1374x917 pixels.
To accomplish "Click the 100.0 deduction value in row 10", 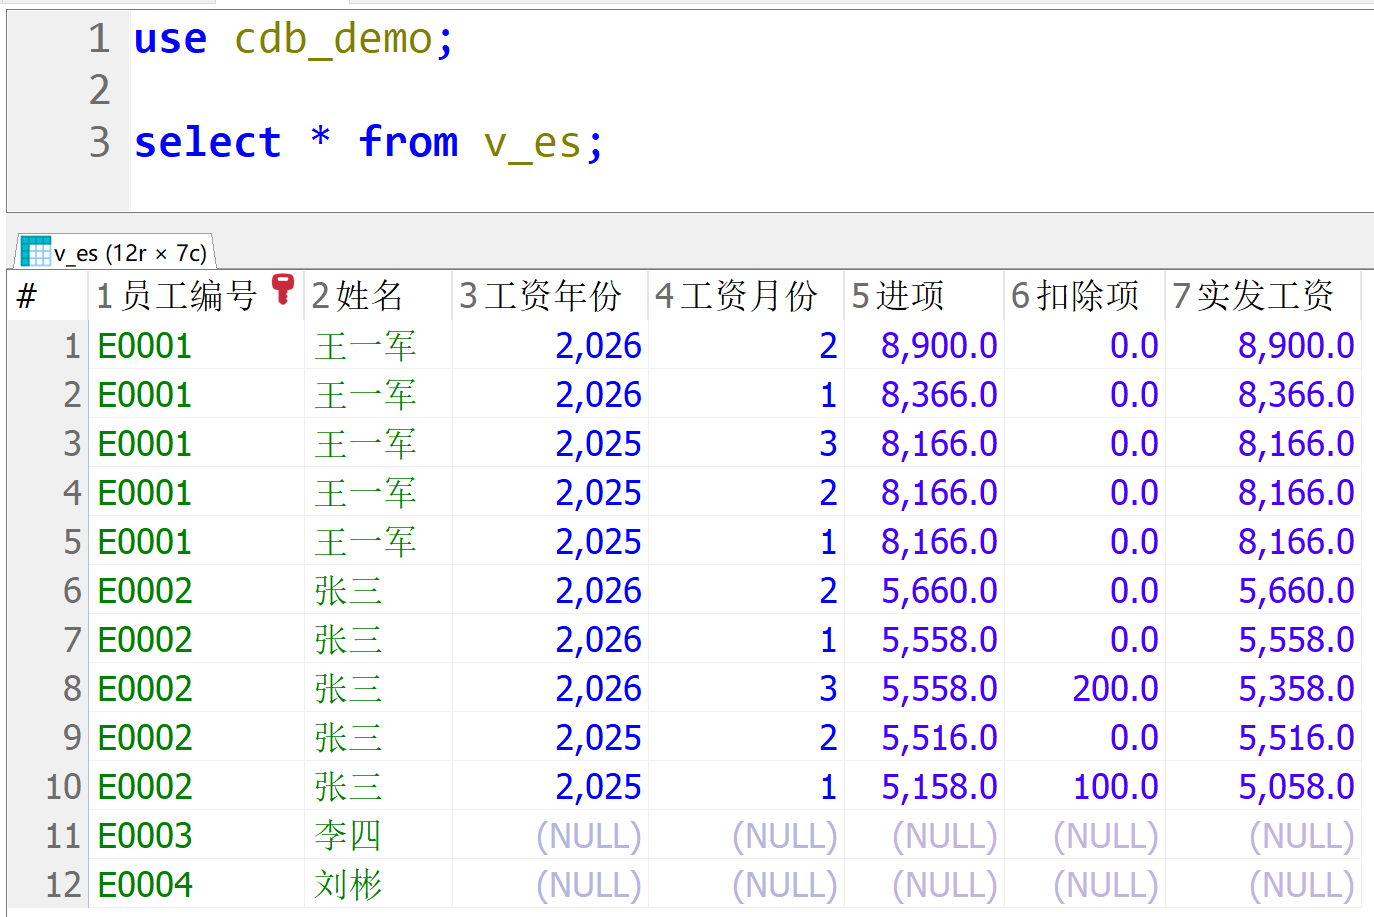I will pyautogui.click(x=1114, y=787).
